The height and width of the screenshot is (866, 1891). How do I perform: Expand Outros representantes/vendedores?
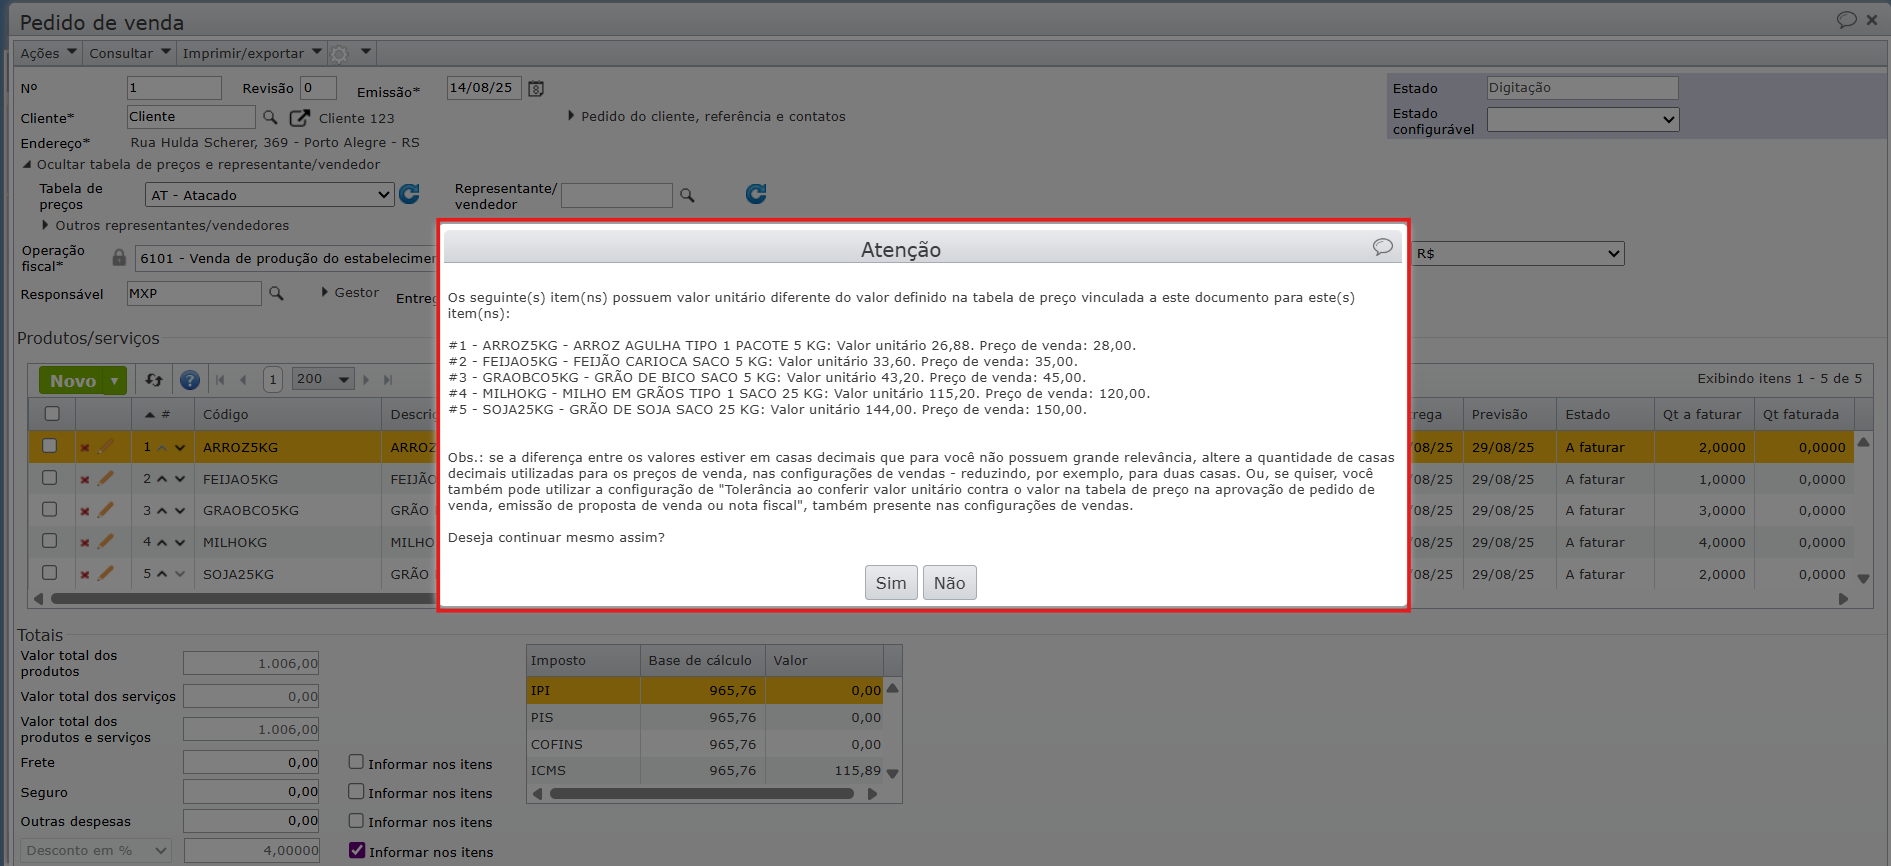pos(165,225)
